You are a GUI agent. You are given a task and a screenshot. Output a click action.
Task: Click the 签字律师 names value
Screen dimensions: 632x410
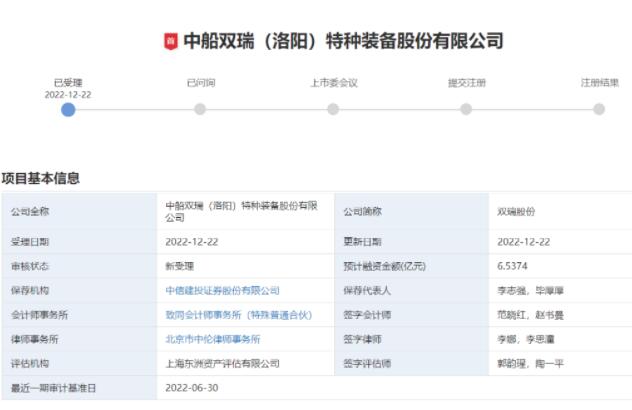pyautogui.click(x=526, y=339)
